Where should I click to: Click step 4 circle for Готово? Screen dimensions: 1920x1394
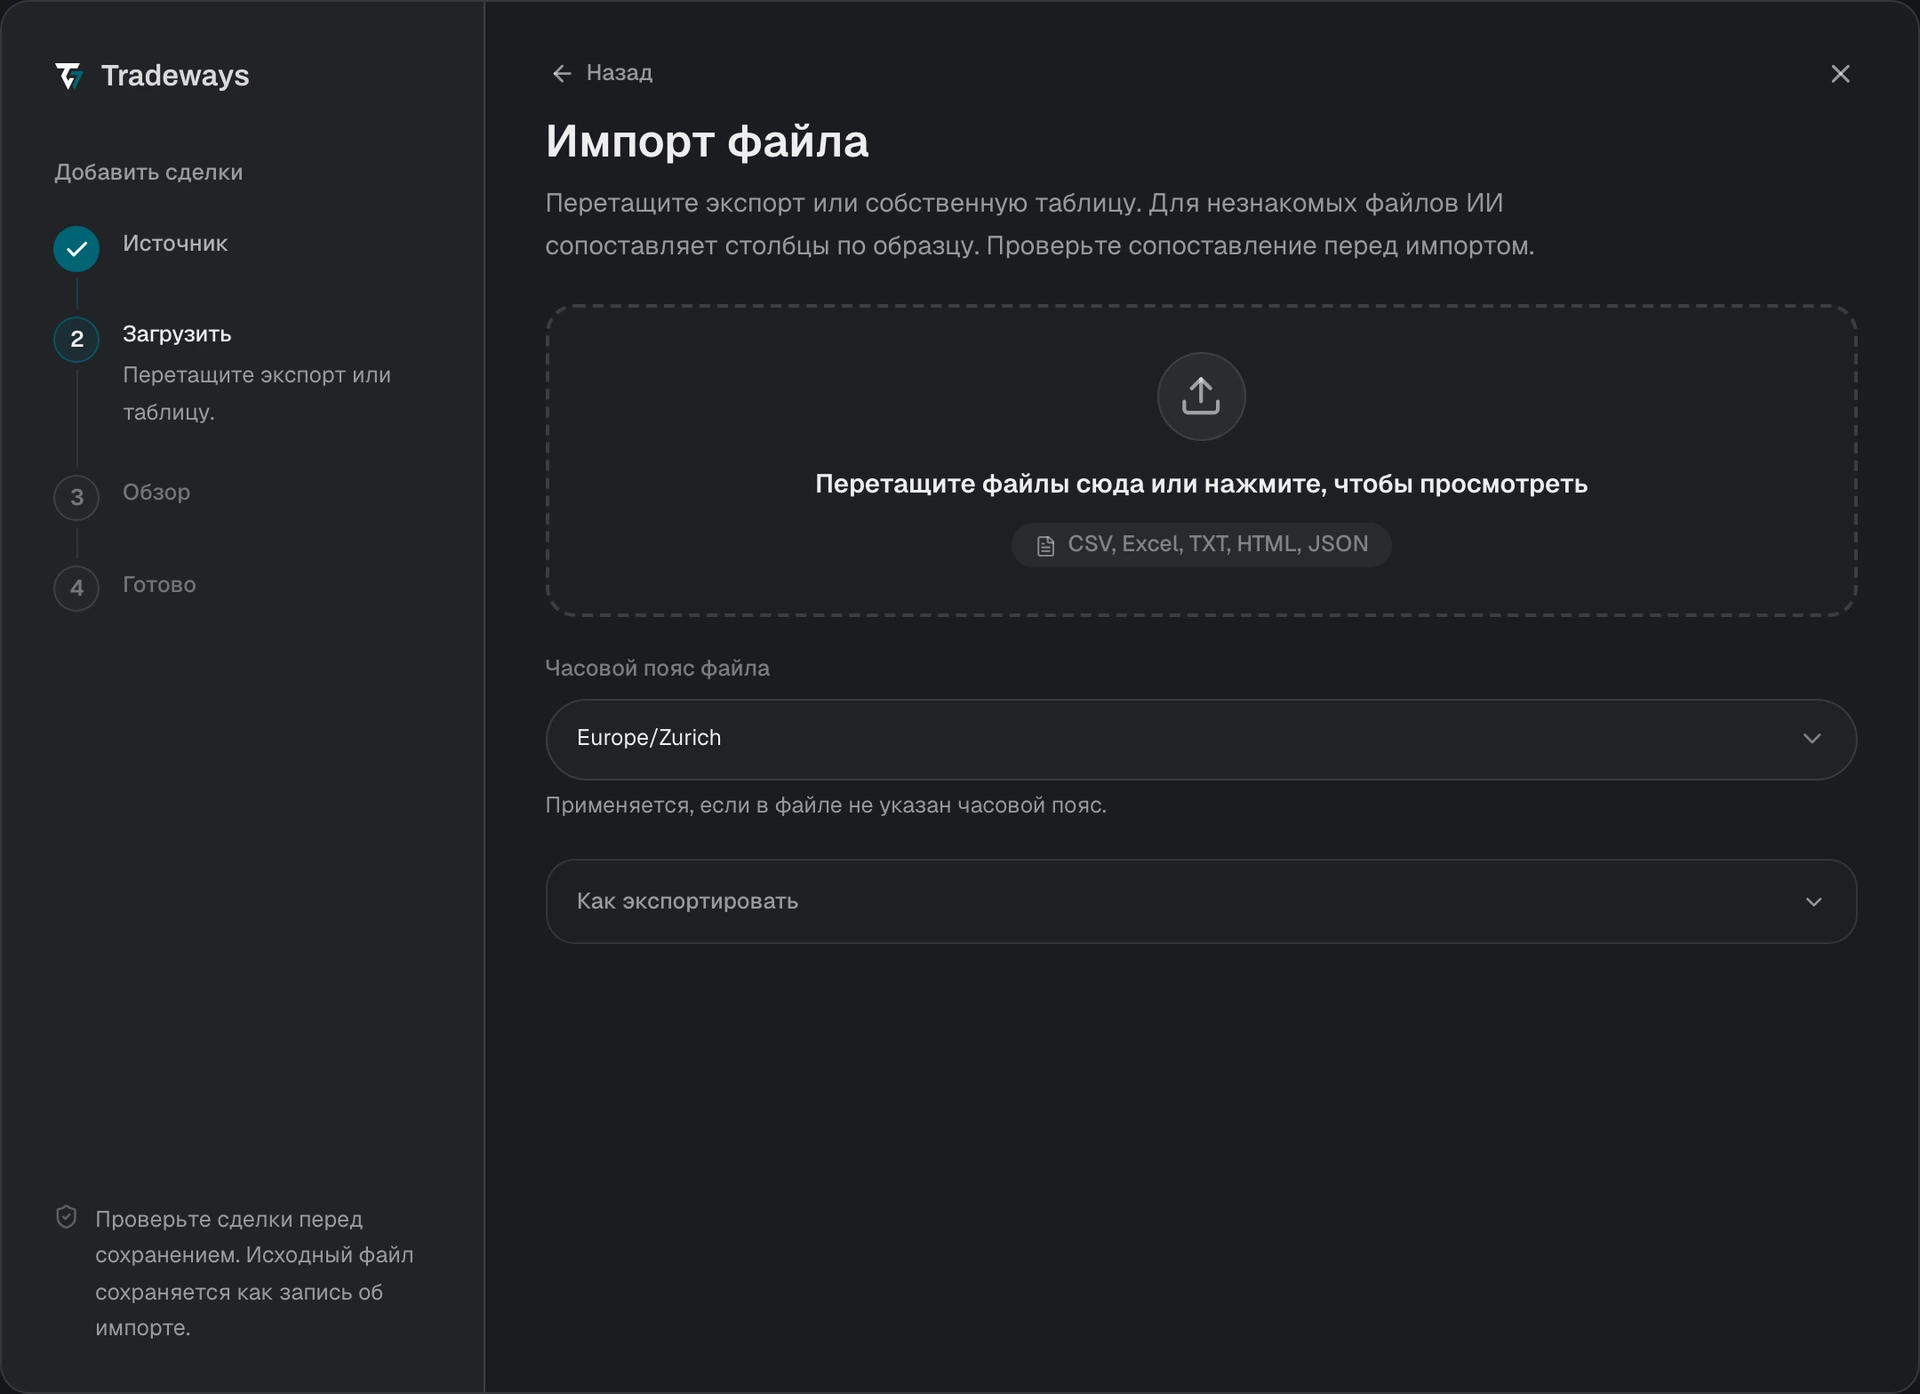(x=76, y=588)
